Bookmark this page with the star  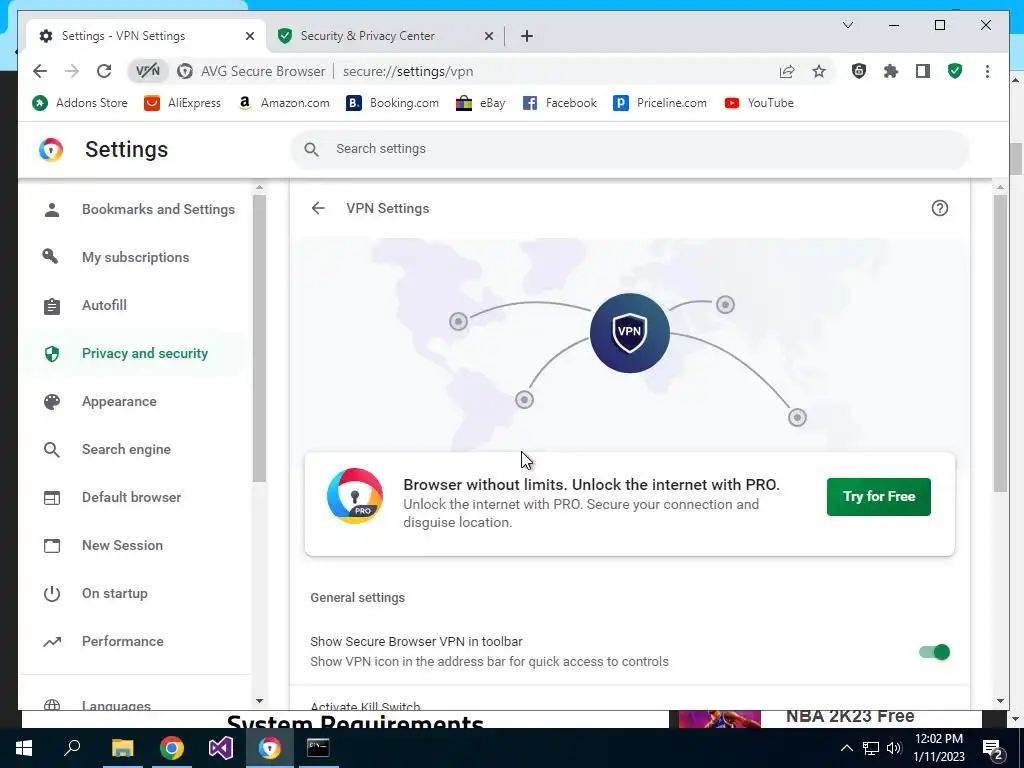pyautogui.click(x=819, y=71)
